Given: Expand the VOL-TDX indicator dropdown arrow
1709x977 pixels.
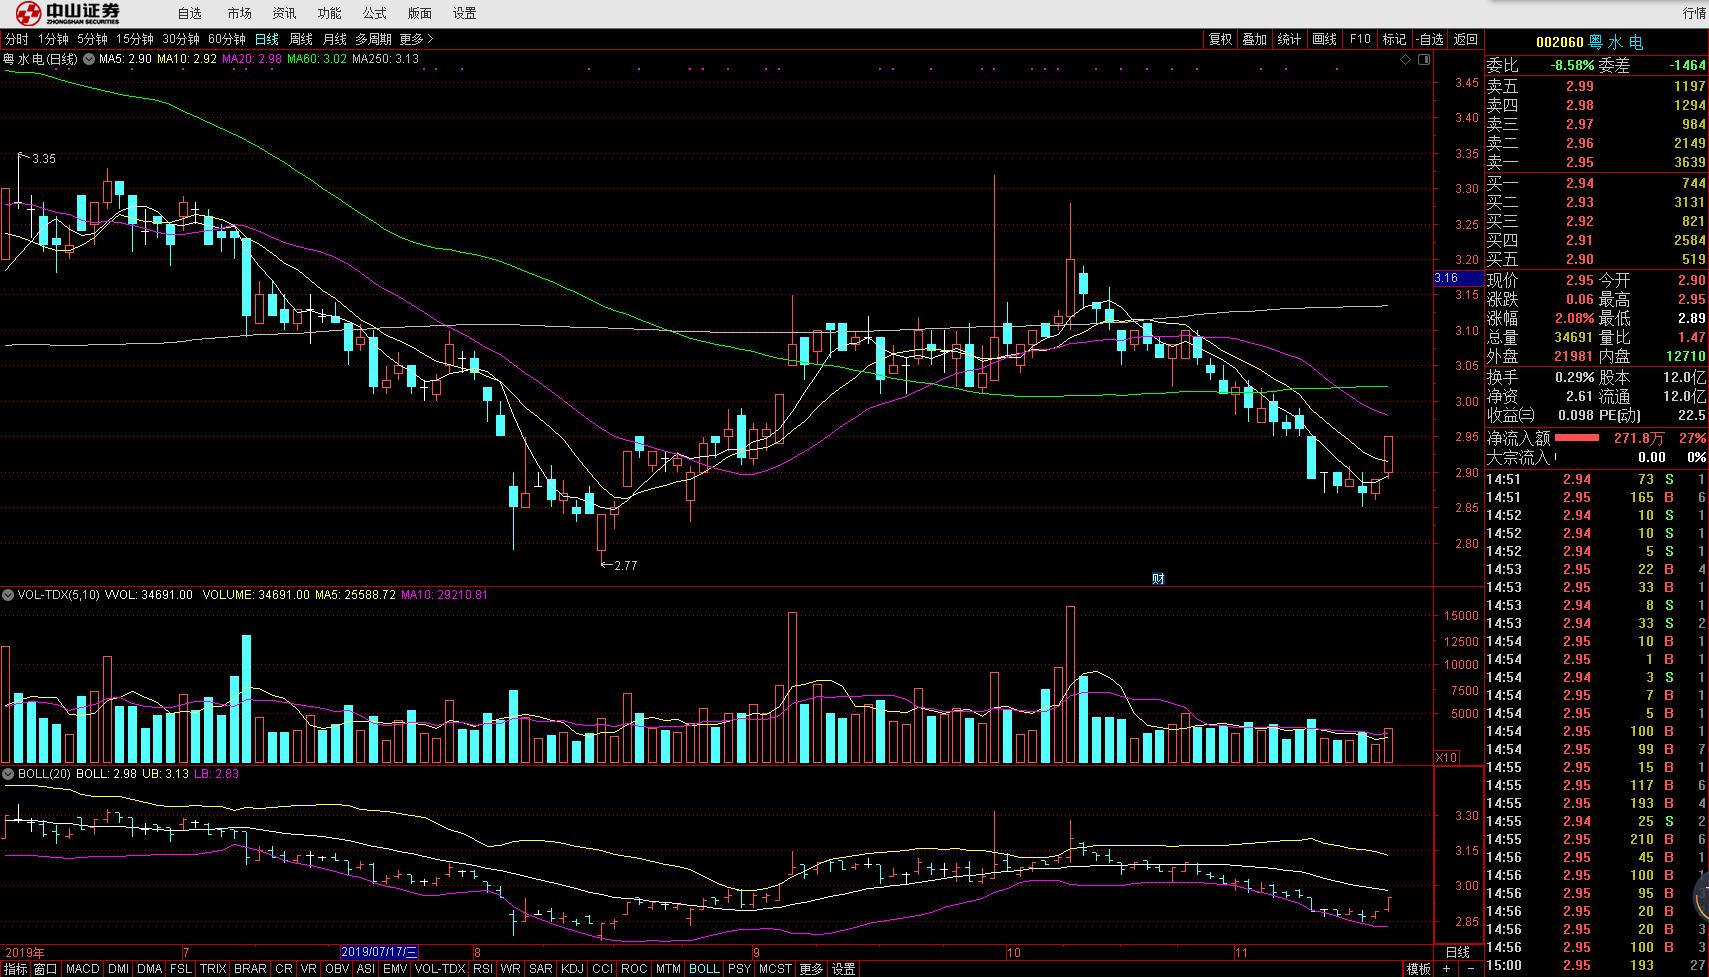Looking at the screenshot, I should click(9, 595).
